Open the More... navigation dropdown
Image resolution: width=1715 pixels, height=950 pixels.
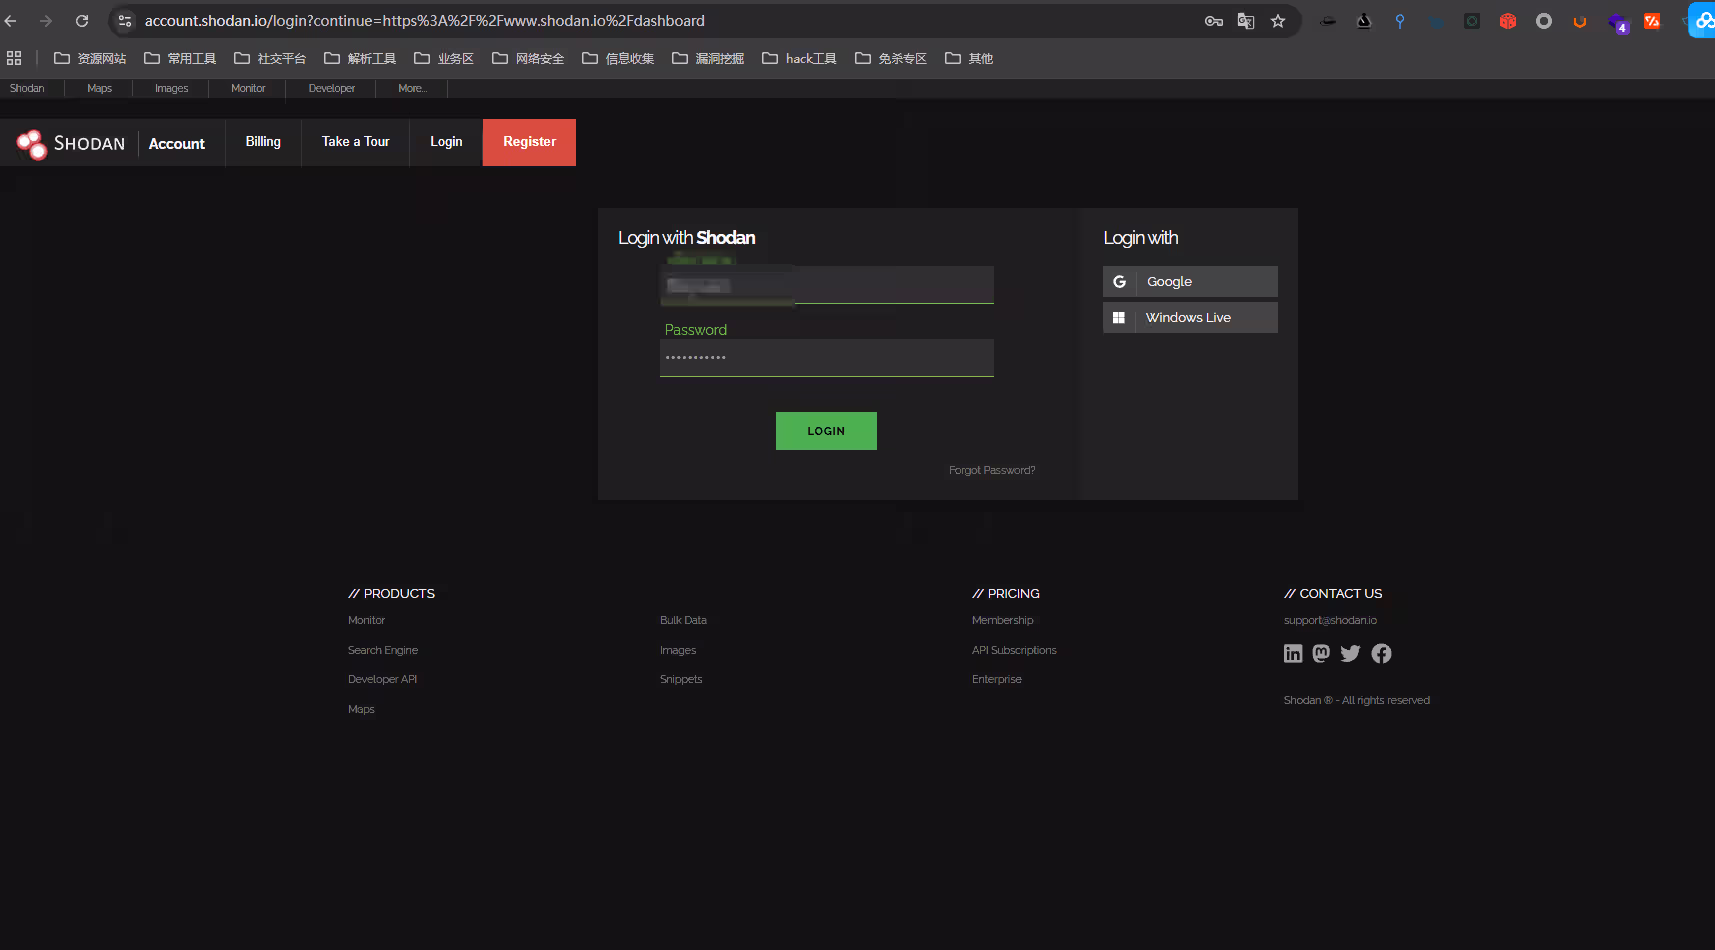click(411, 88)
